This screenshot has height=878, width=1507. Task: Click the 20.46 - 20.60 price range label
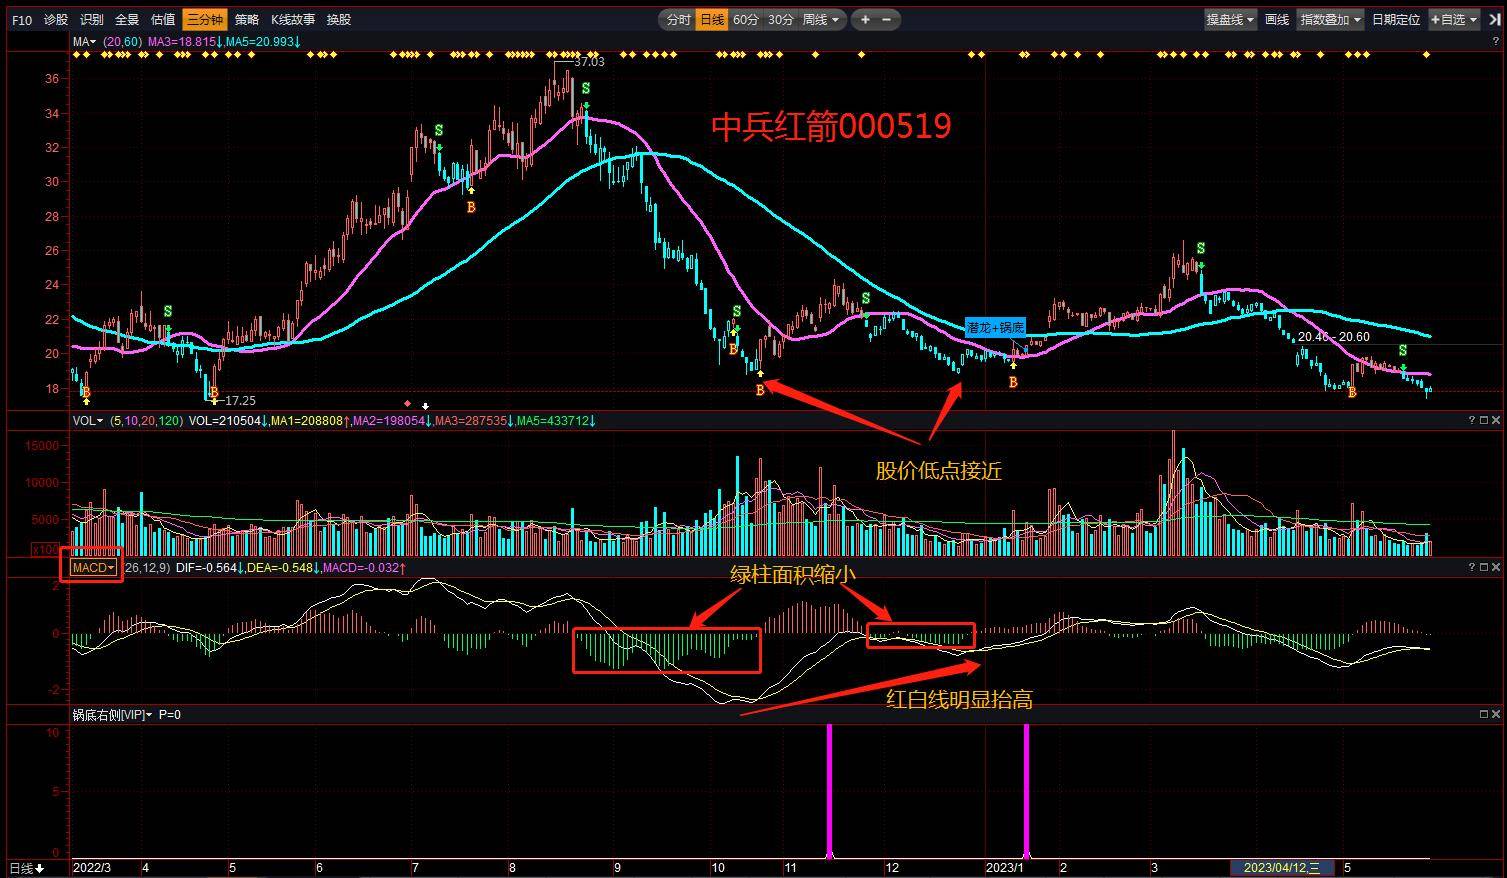tap(1334, 337)
